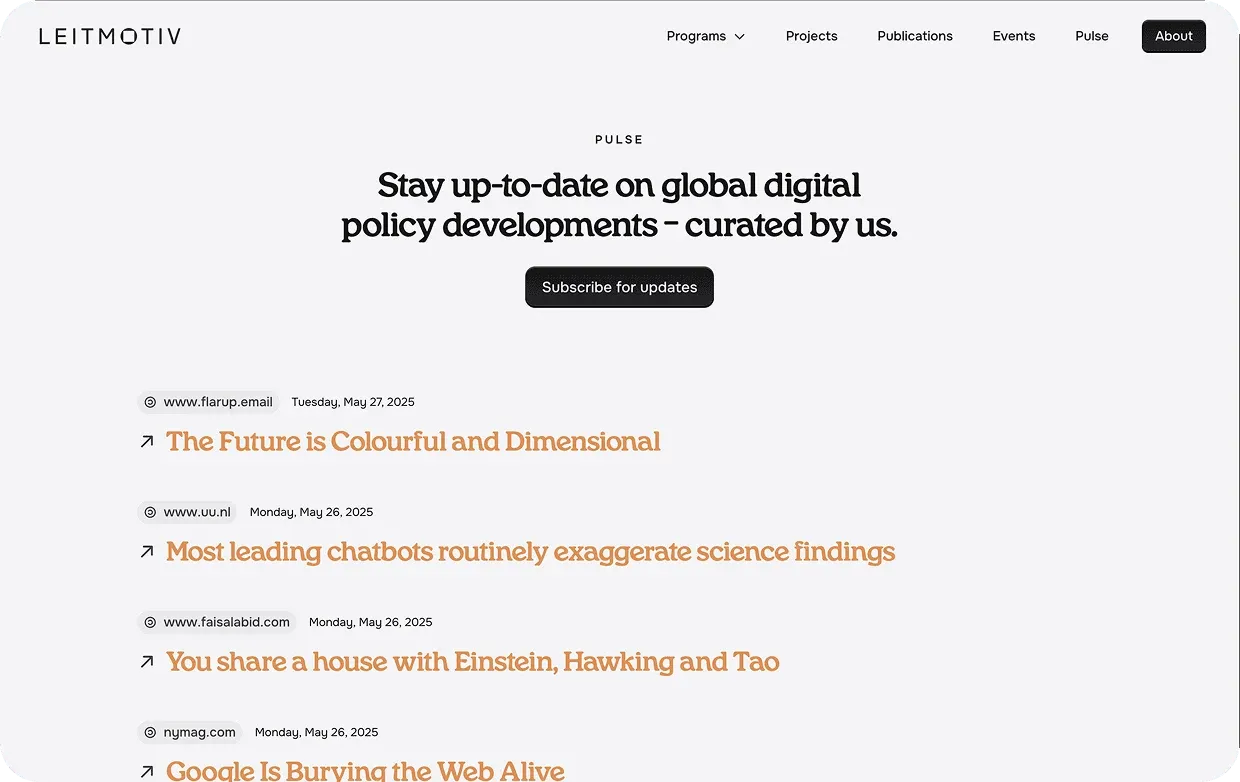Click arrow icon beside Google Is Burying
This screenshot has height=782, width=1240.
[x=147, y=771]
